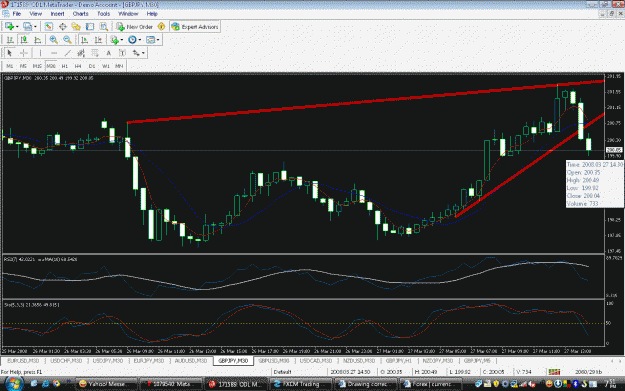Image resolution: width=625 pixels, height=391 pixels.
Task: Open the Data Window crosshair-circle icon
Action: tap(63, 27)
